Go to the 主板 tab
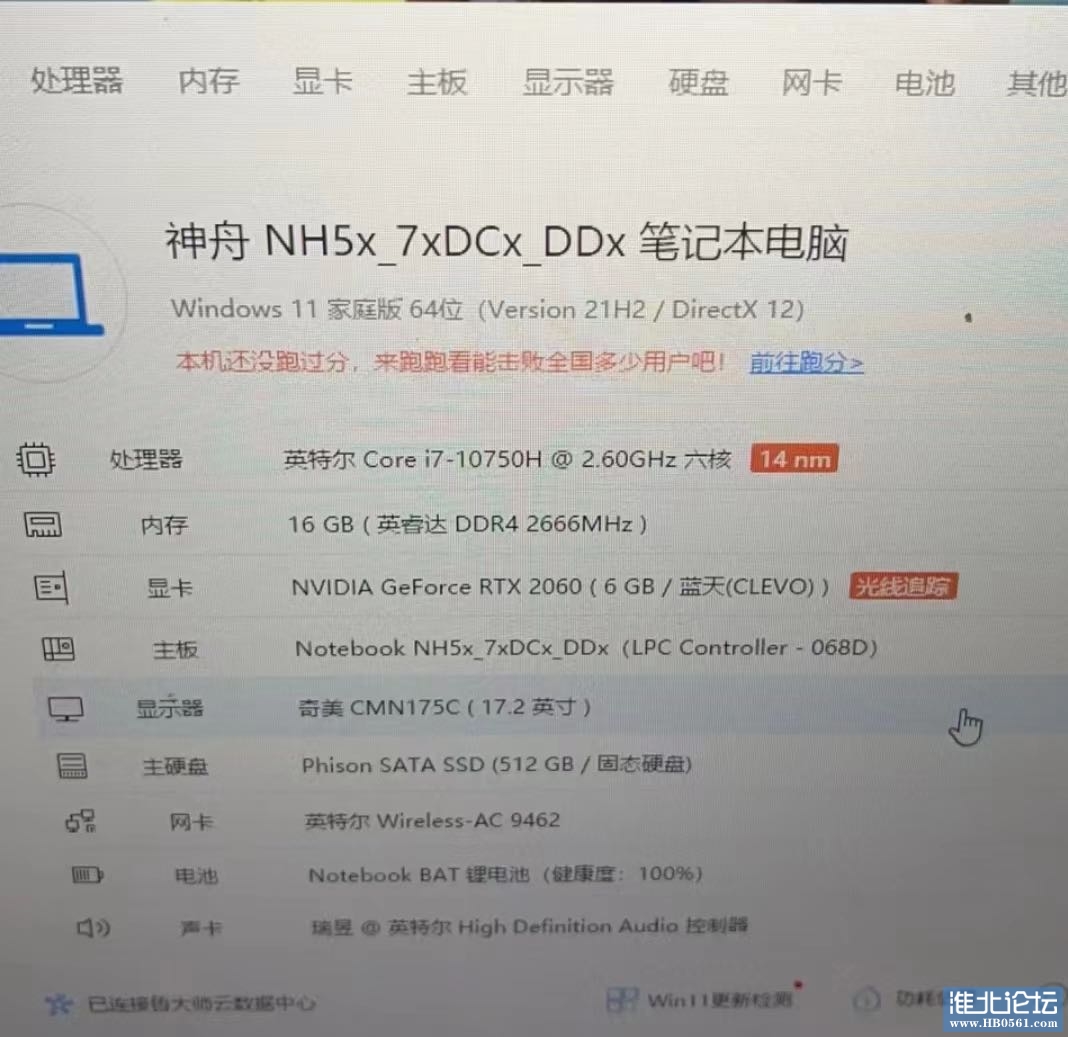This screenshot has width=1068, height=1037. pos(437,82)
